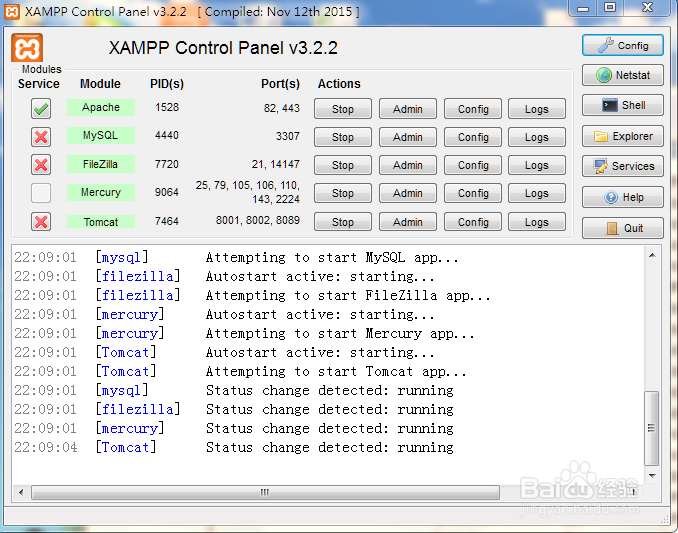Viewport: 678px width, 533px height.
Task: Click the title bar XAMPP icon
Action: 12,12
